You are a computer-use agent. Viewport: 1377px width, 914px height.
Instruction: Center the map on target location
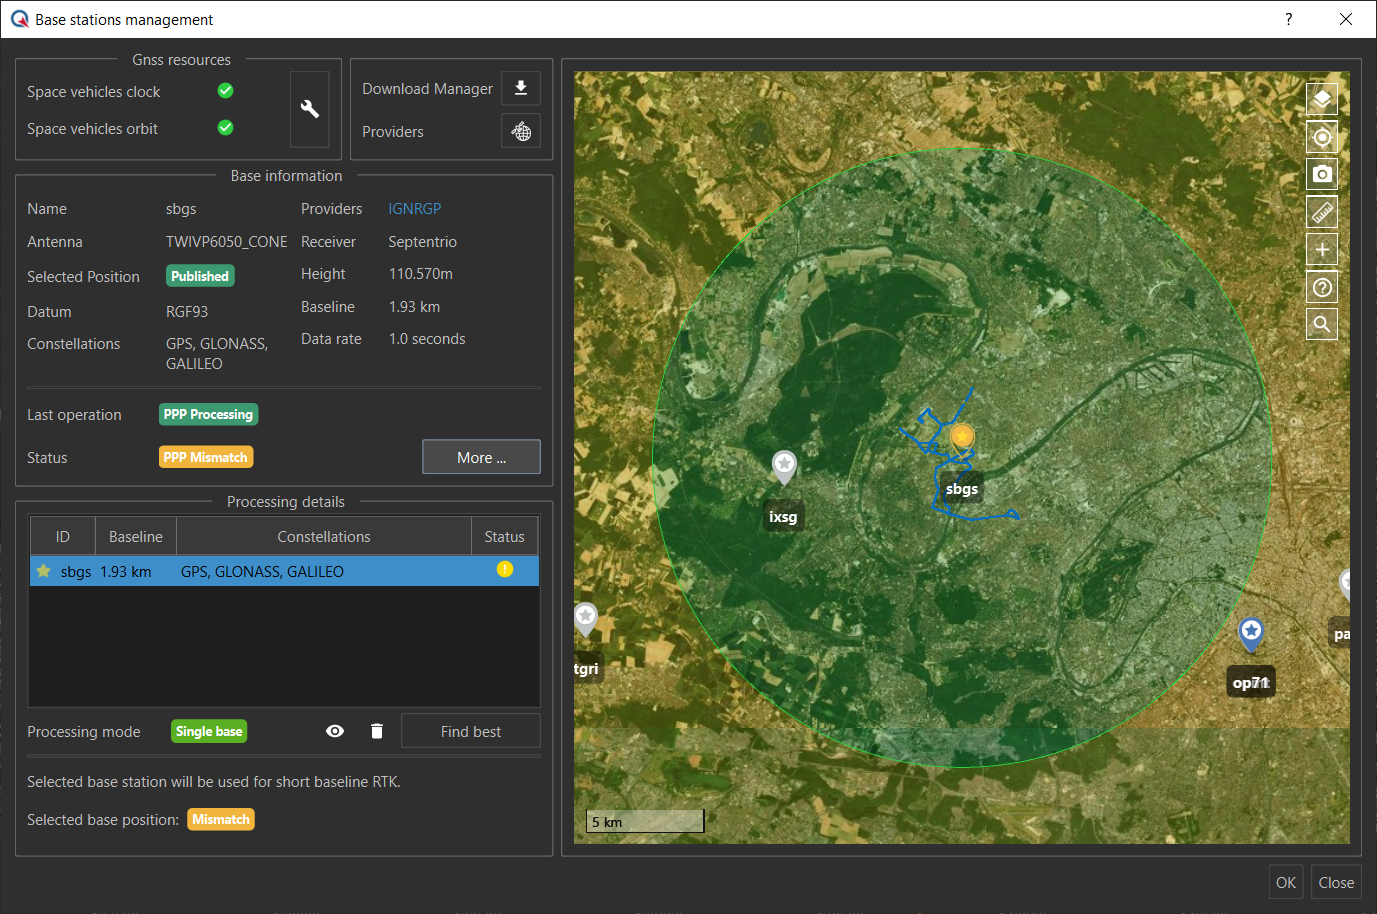[x=1322, y=137]
